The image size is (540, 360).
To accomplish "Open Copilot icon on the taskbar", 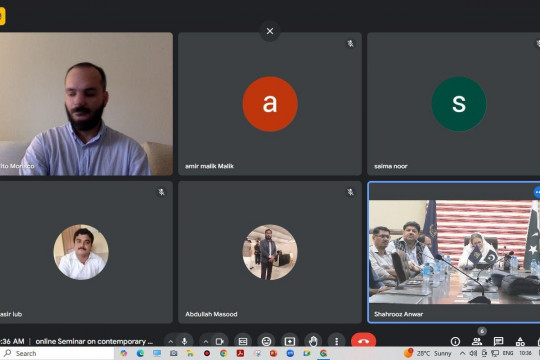I will pos(123,353).
